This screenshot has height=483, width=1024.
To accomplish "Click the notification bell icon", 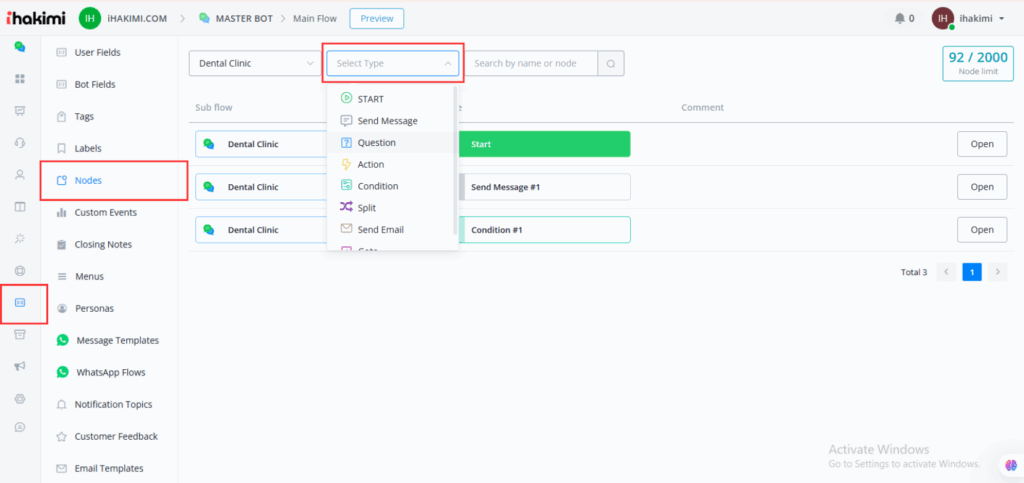I will 898,18.
